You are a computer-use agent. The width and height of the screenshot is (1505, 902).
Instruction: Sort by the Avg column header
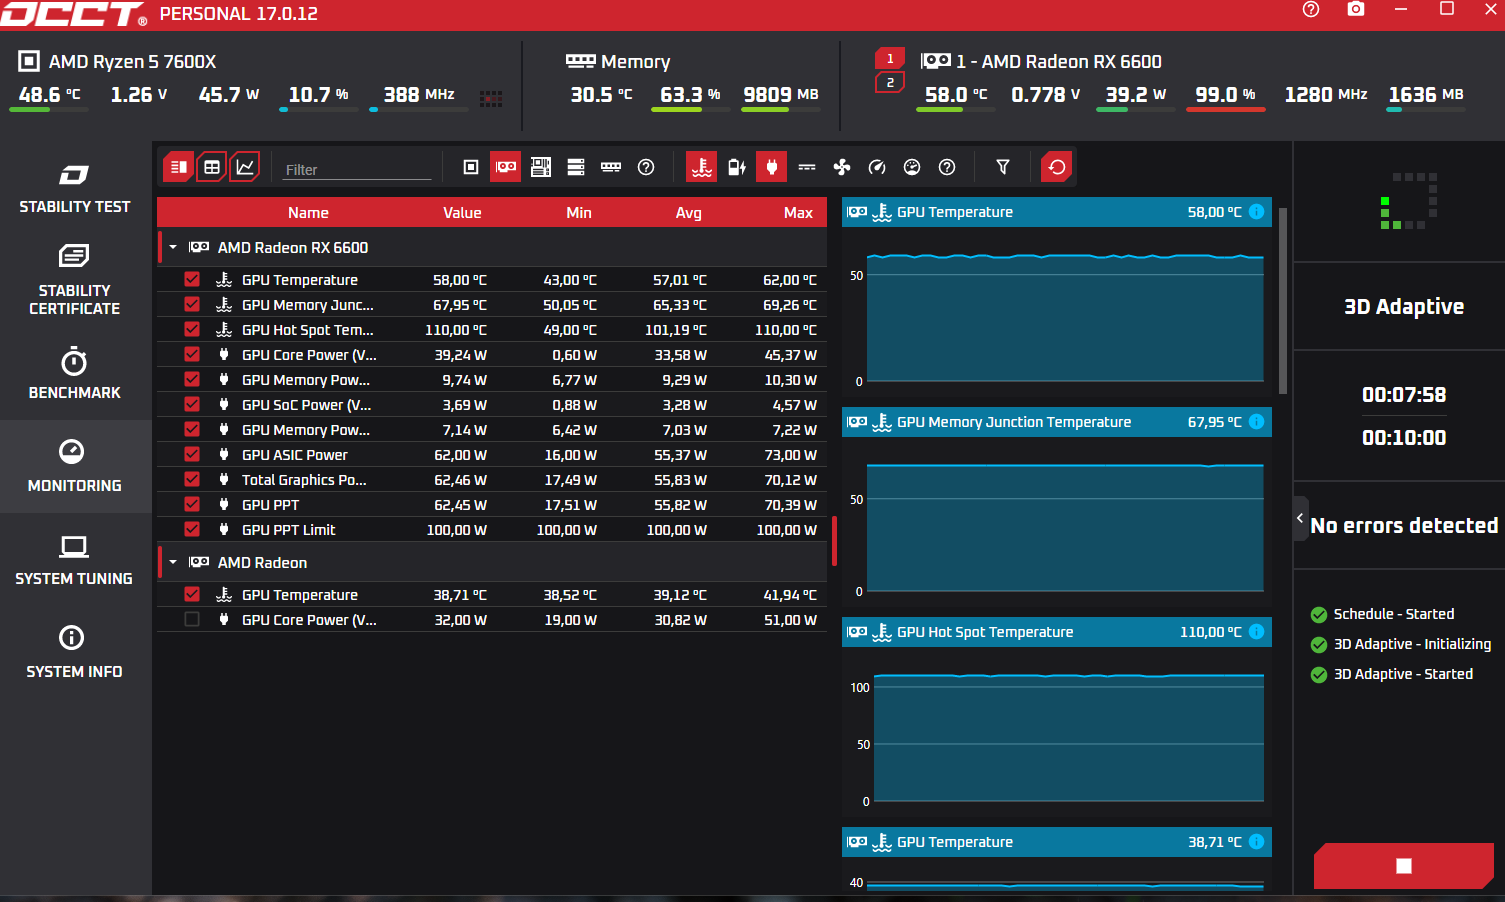(688, 212)
